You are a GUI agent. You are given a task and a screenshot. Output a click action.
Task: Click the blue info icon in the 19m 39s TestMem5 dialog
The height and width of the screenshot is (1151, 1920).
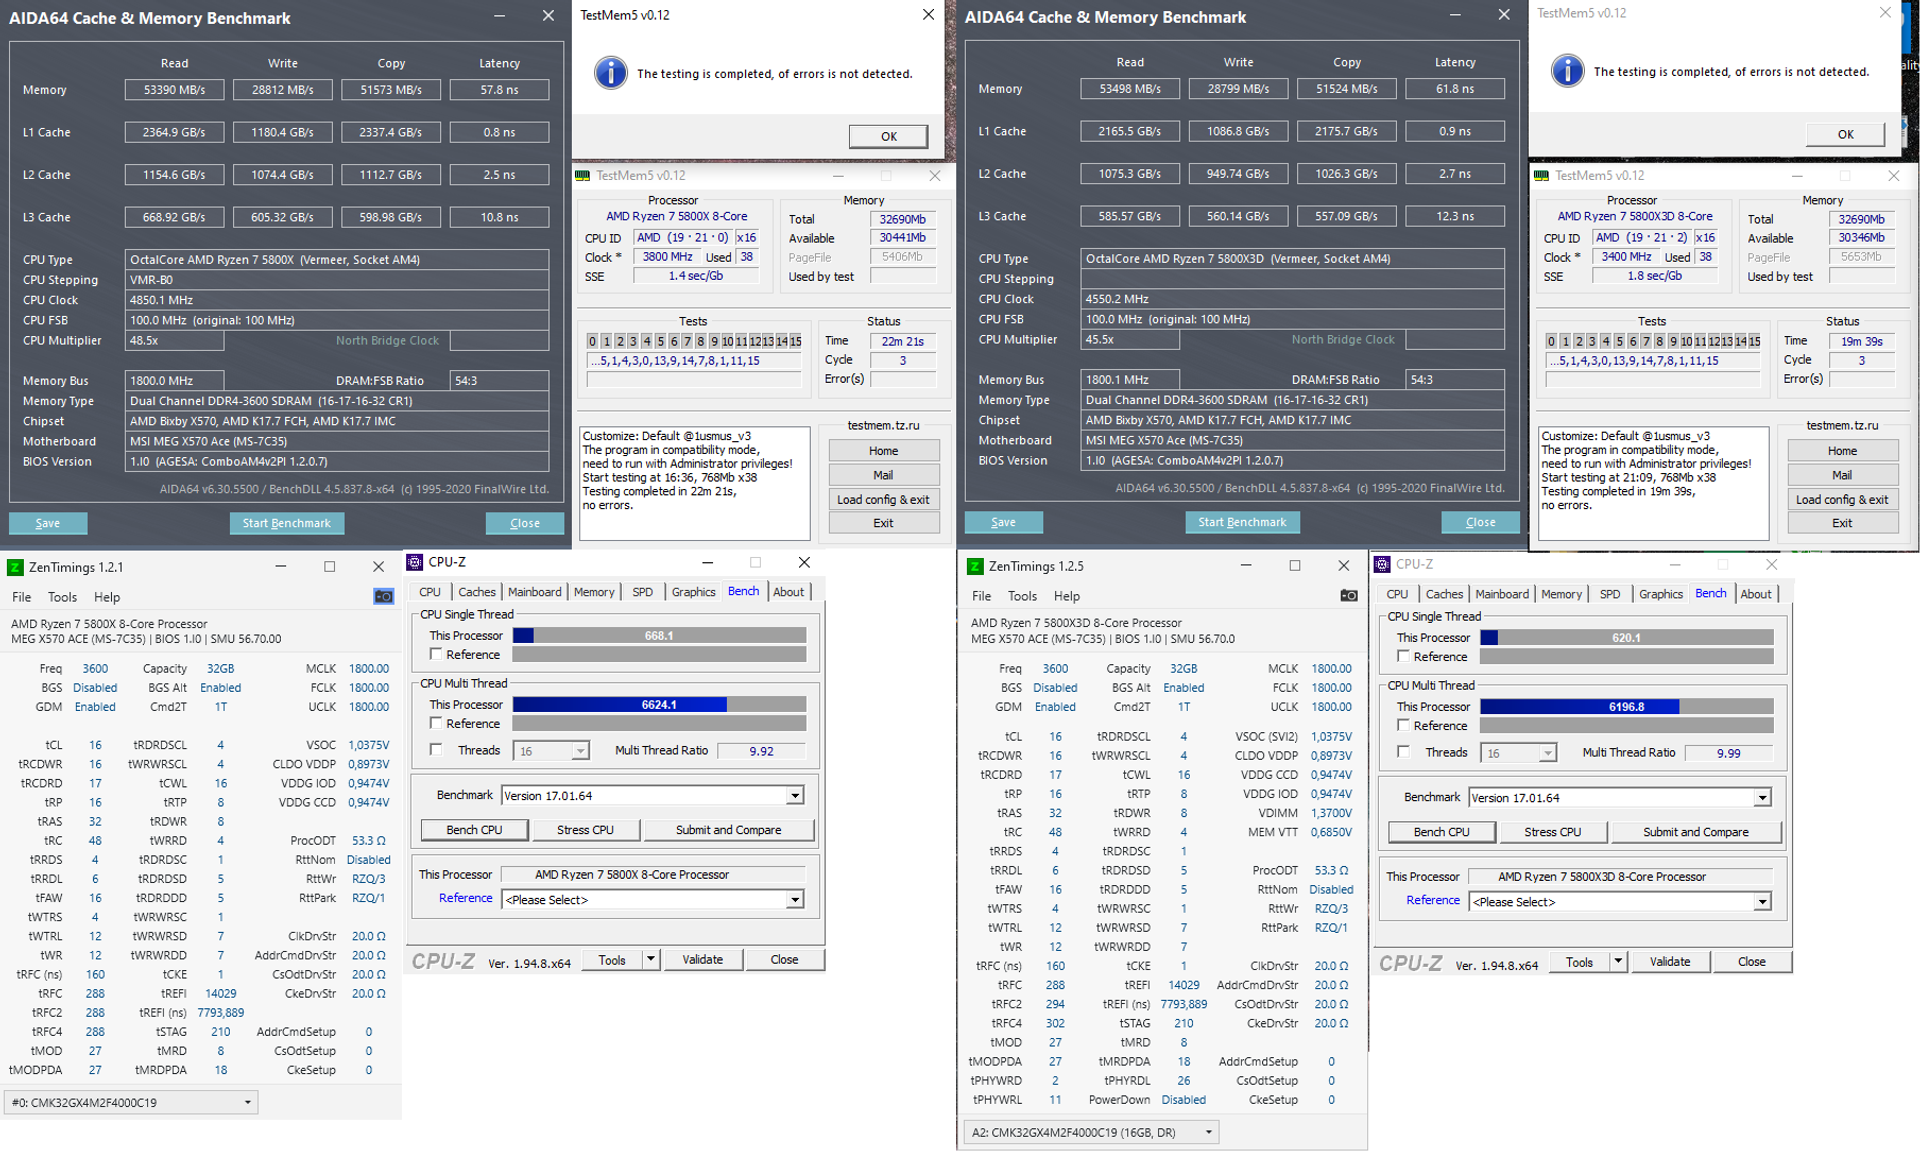(x=1568, y=71)
